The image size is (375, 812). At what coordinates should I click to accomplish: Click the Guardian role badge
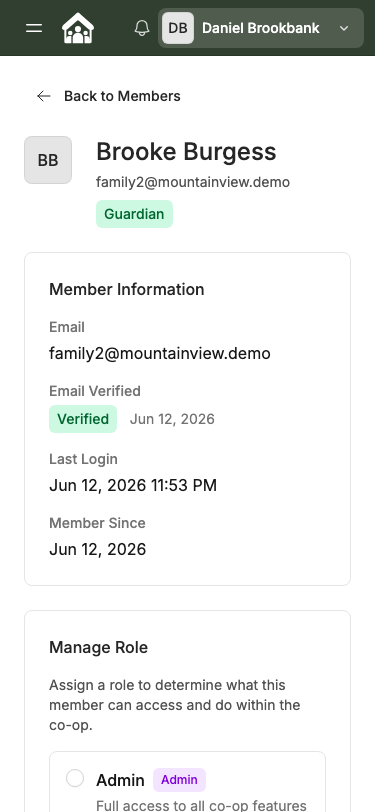point(134,214)
